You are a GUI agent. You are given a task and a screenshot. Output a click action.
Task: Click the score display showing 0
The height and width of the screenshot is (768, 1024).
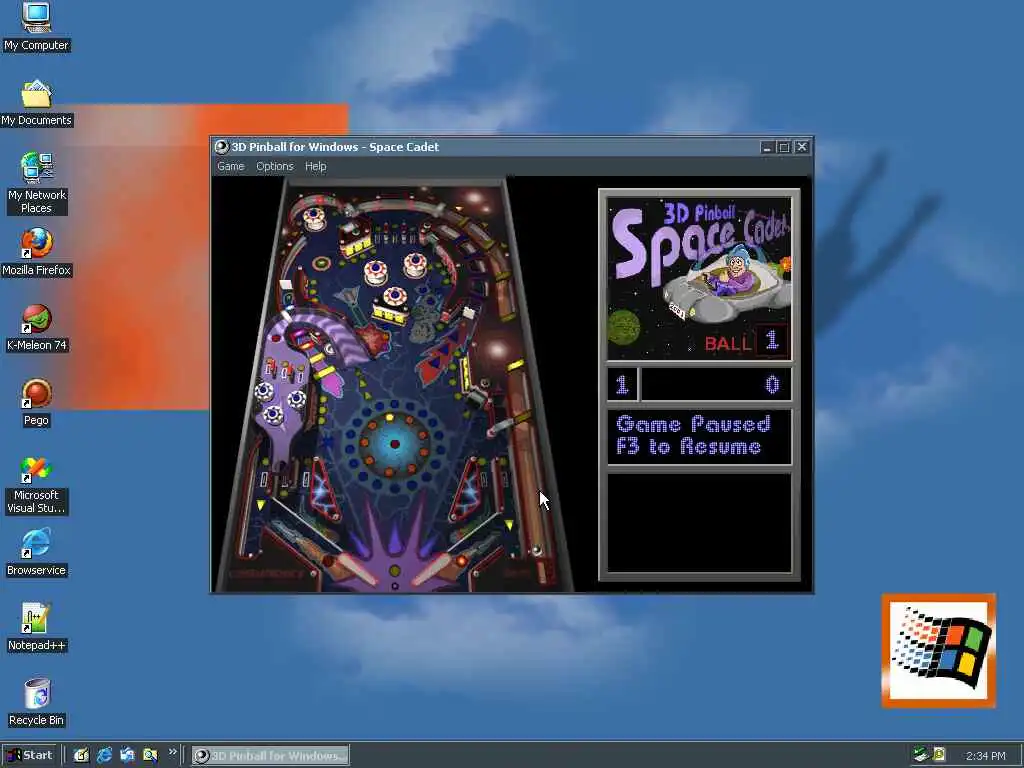point(716,385)
